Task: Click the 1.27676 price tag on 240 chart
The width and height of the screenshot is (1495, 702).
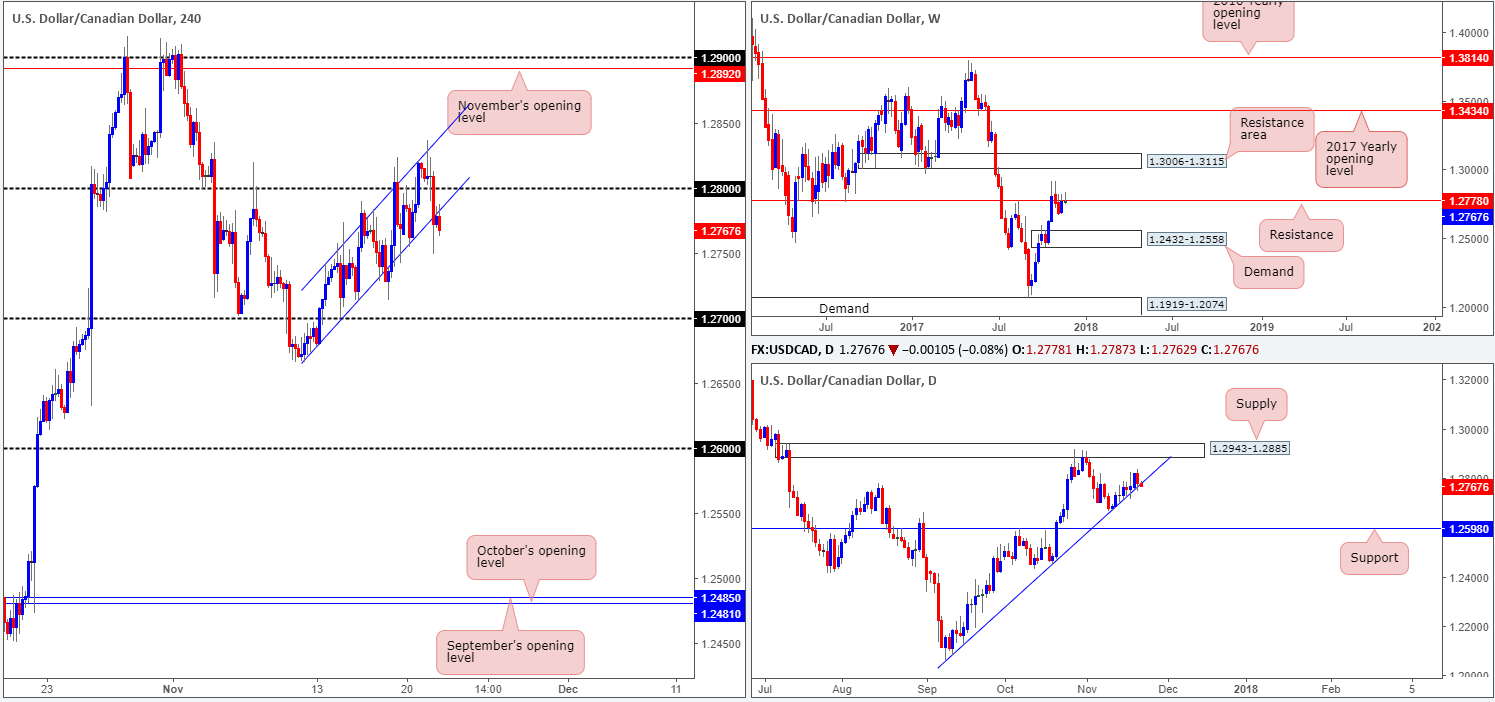Action: point(720,231)
